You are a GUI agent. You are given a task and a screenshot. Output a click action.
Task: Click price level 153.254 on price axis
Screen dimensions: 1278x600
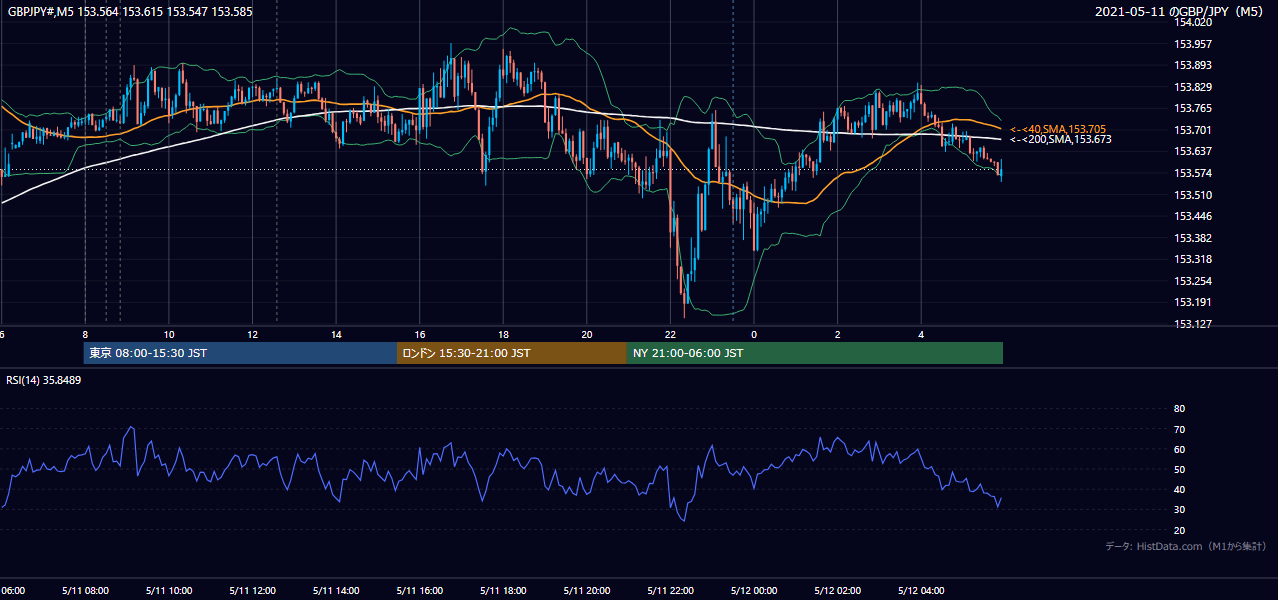point(1193,281)
